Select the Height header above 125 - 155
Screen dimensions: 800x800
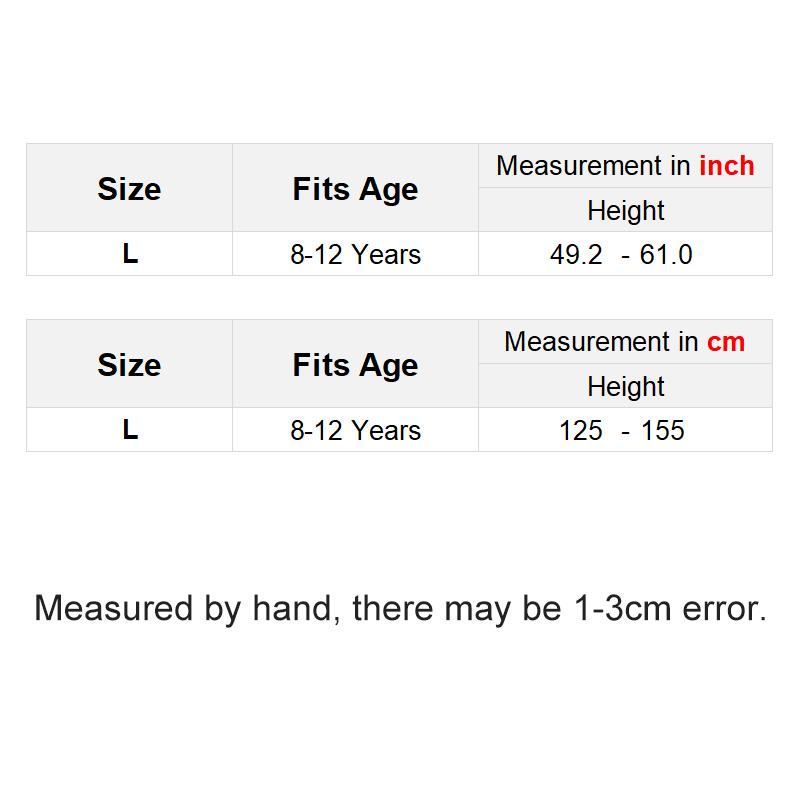[x=625, y=387]
